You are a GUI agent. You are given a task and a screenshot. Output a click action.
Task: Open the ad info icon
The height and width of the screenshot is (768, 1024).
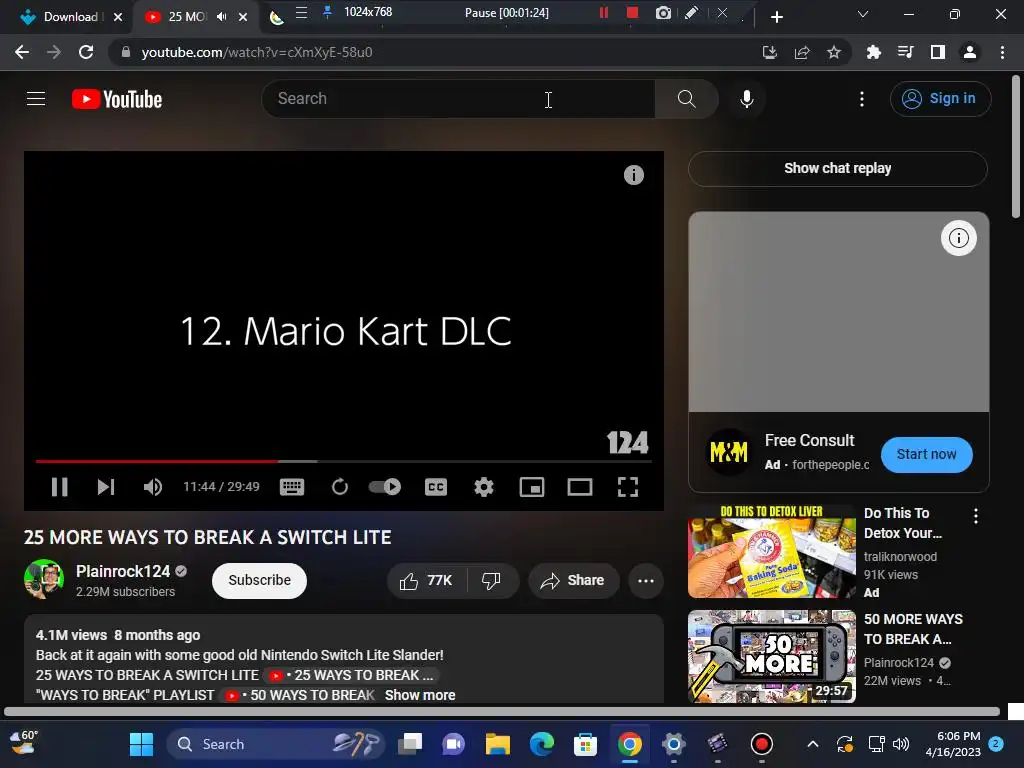click(x=958, y=238)
